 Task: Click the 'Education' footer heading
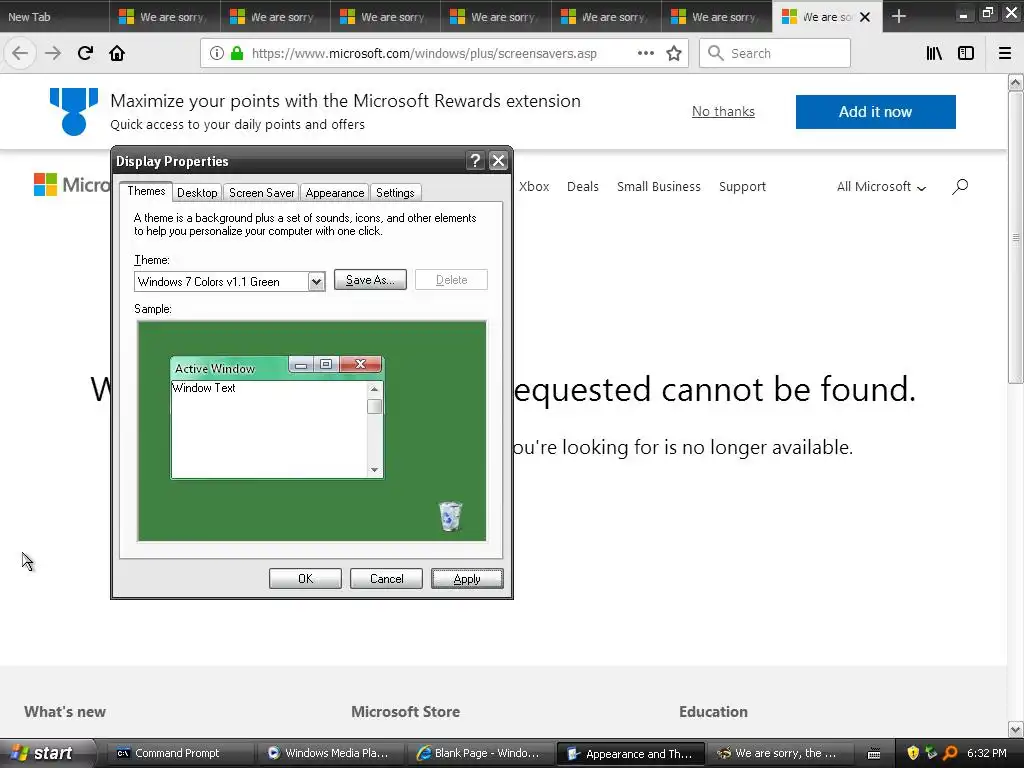(x=713, y=712)
